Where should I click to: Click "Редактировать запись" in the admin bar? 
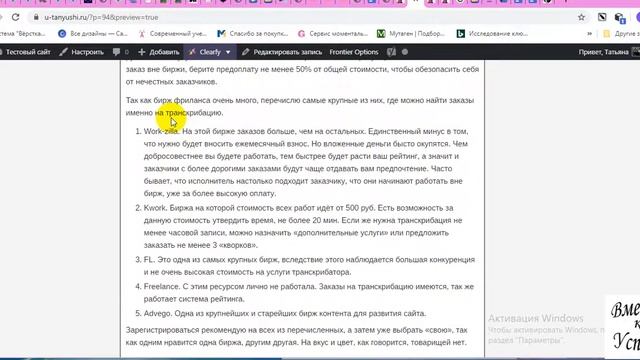282,52
